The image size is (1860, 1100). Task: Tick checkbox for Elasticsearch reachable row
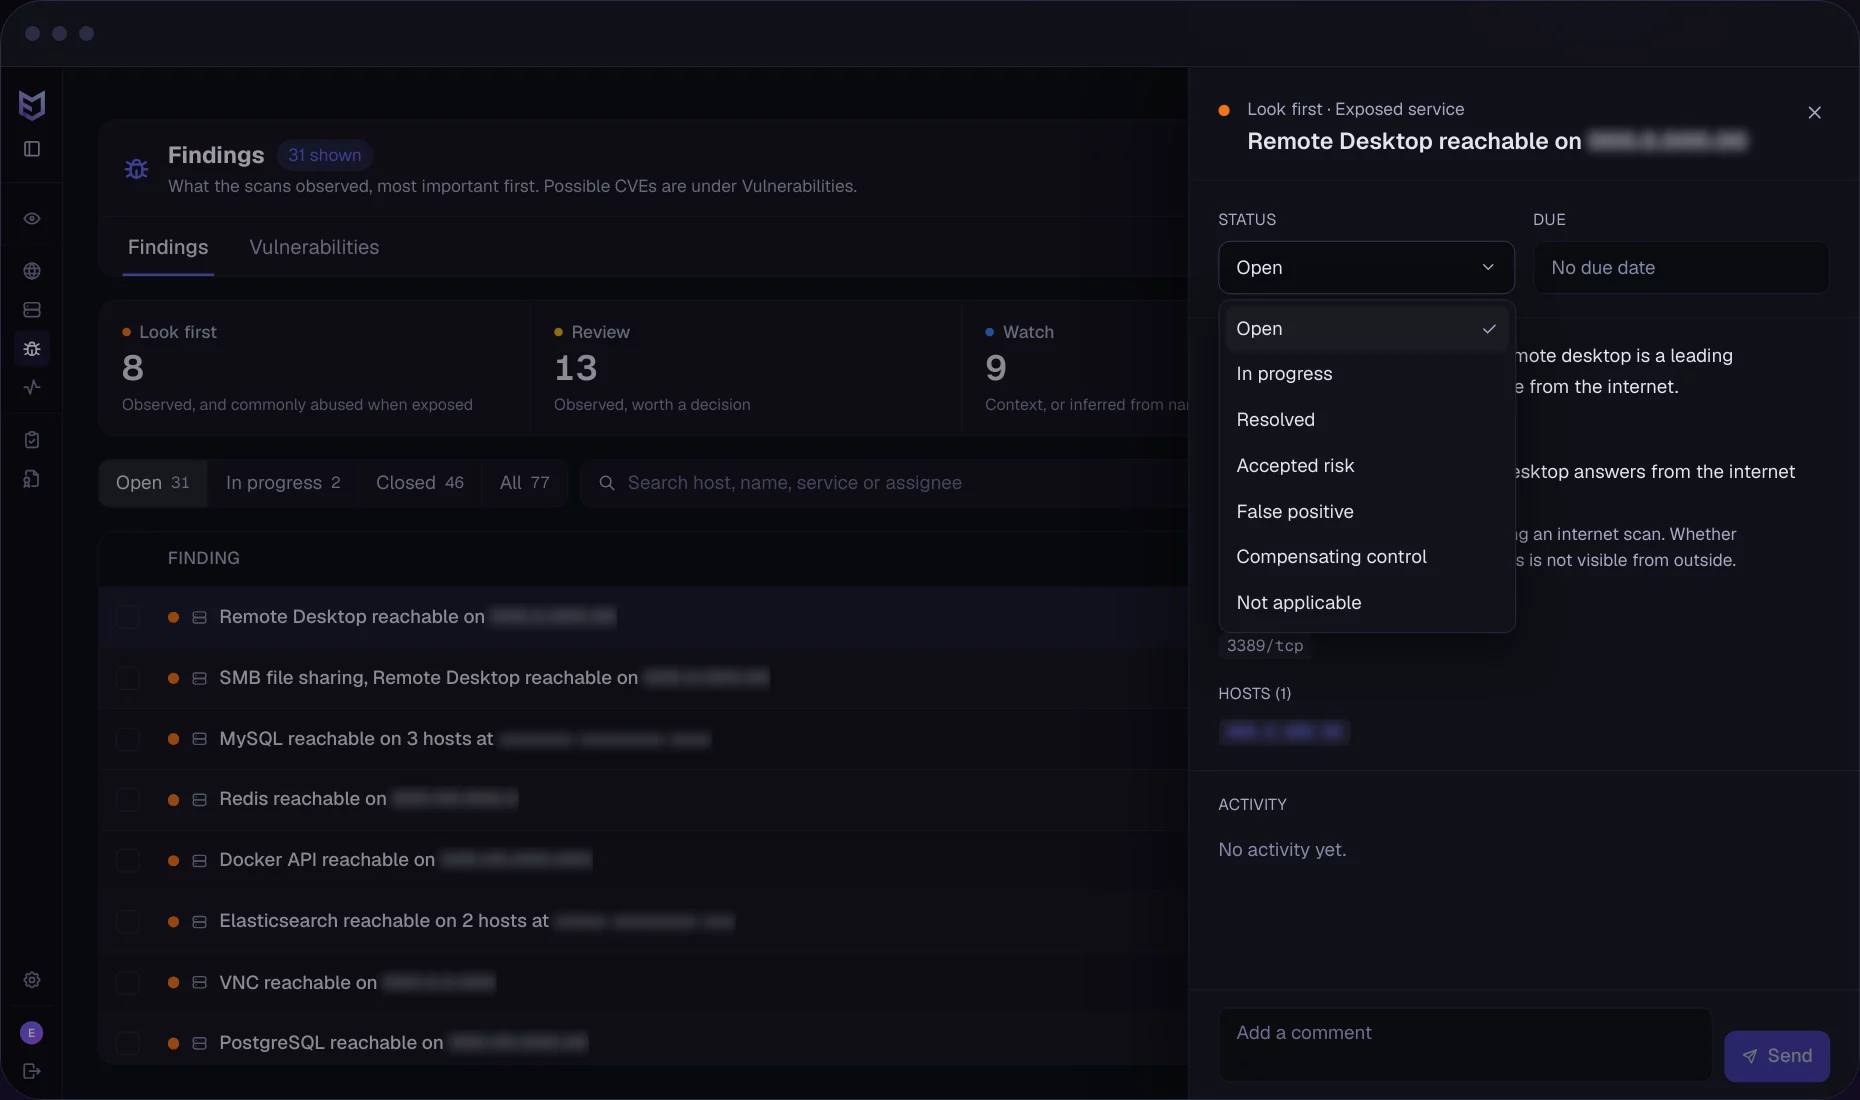[128, 921]
